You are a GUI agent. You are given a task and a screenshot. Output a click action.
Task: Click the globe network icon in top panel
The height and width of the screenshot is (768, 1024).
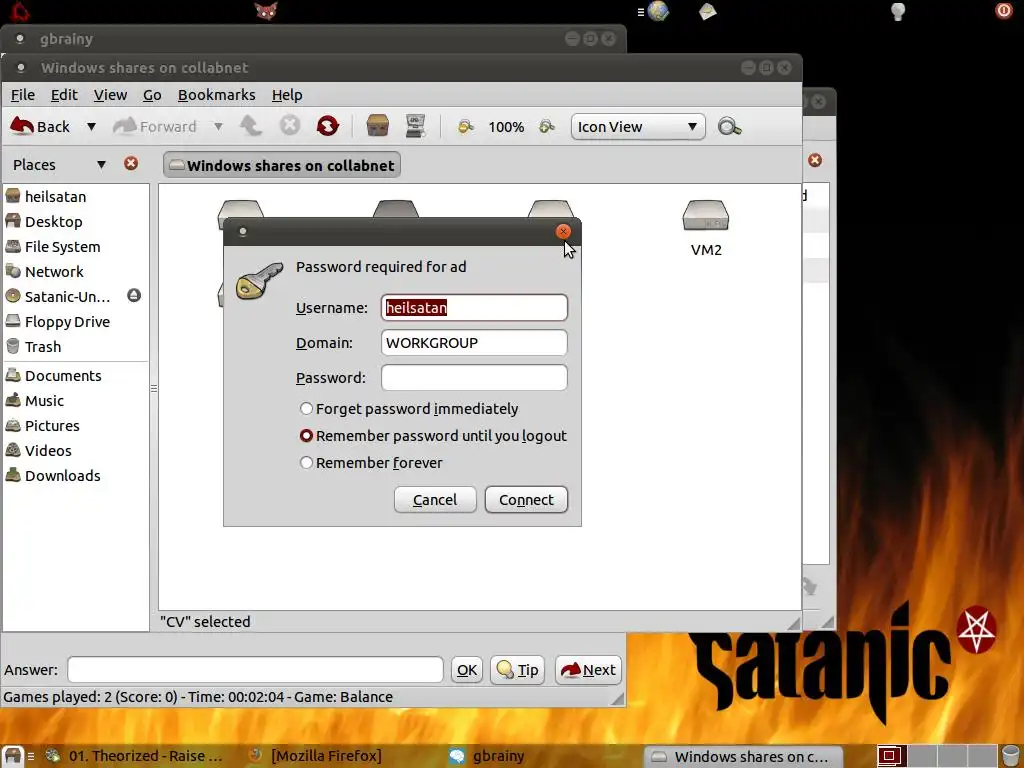click(658, 11)
